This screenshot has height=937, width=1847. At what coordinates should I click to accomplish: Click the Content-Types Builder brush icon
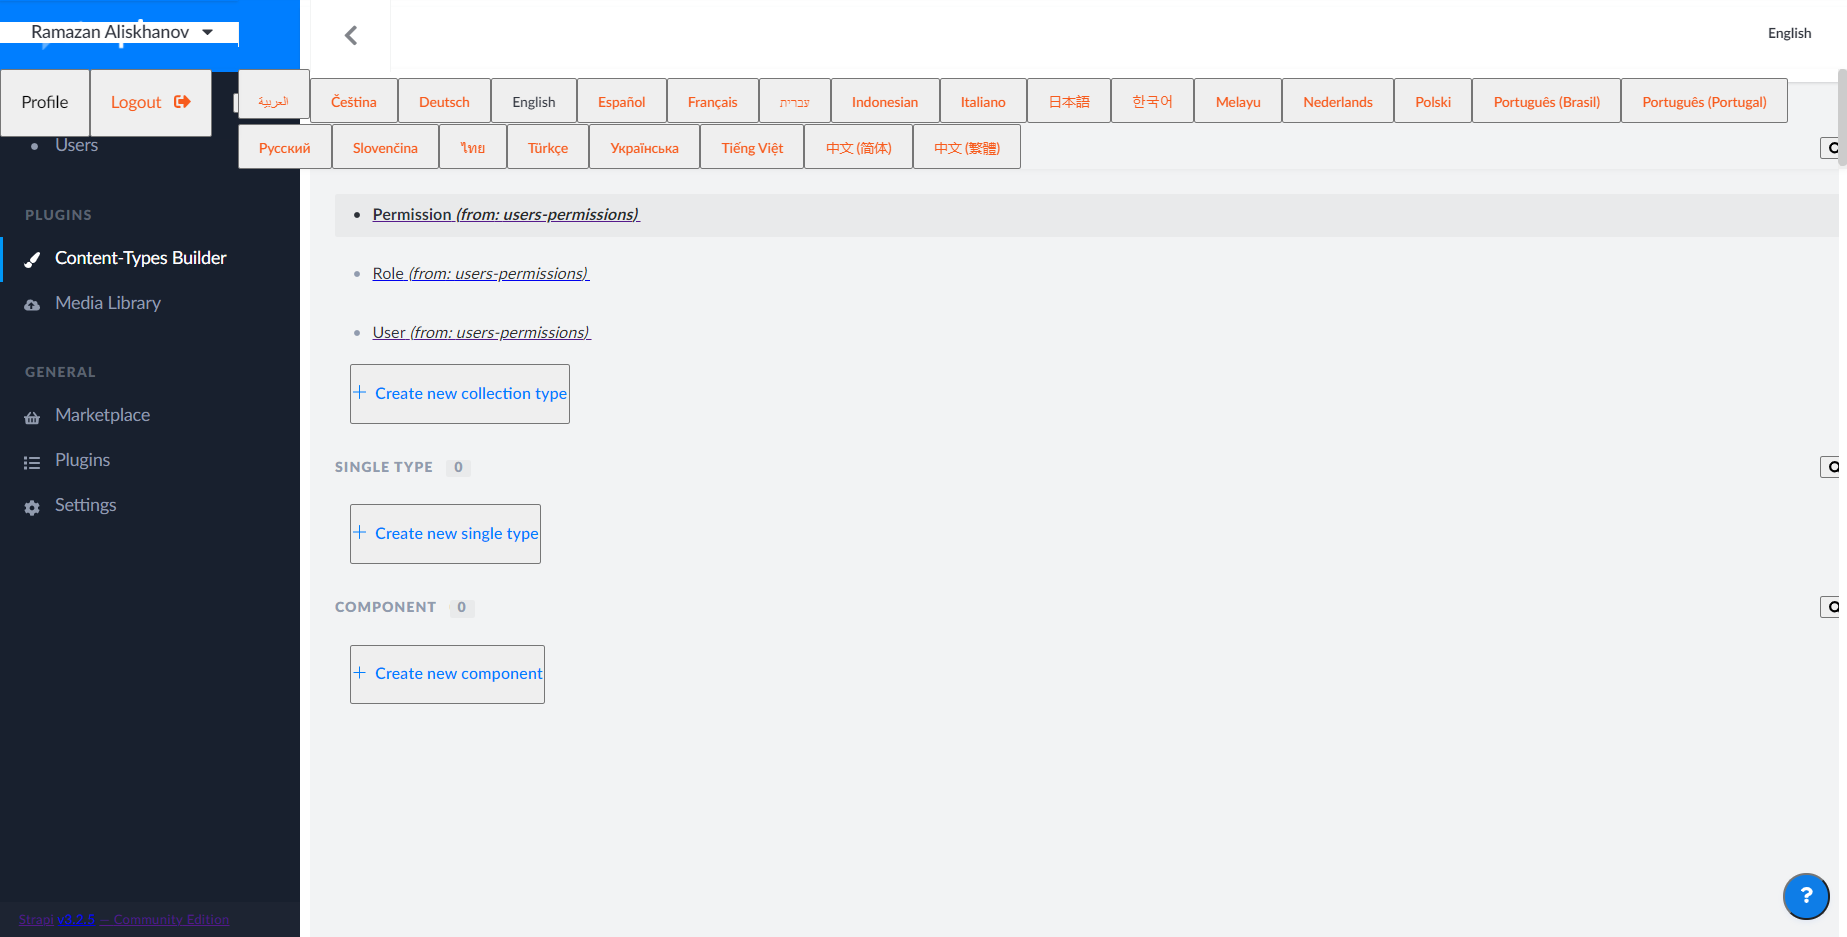(x=32, y=259)
